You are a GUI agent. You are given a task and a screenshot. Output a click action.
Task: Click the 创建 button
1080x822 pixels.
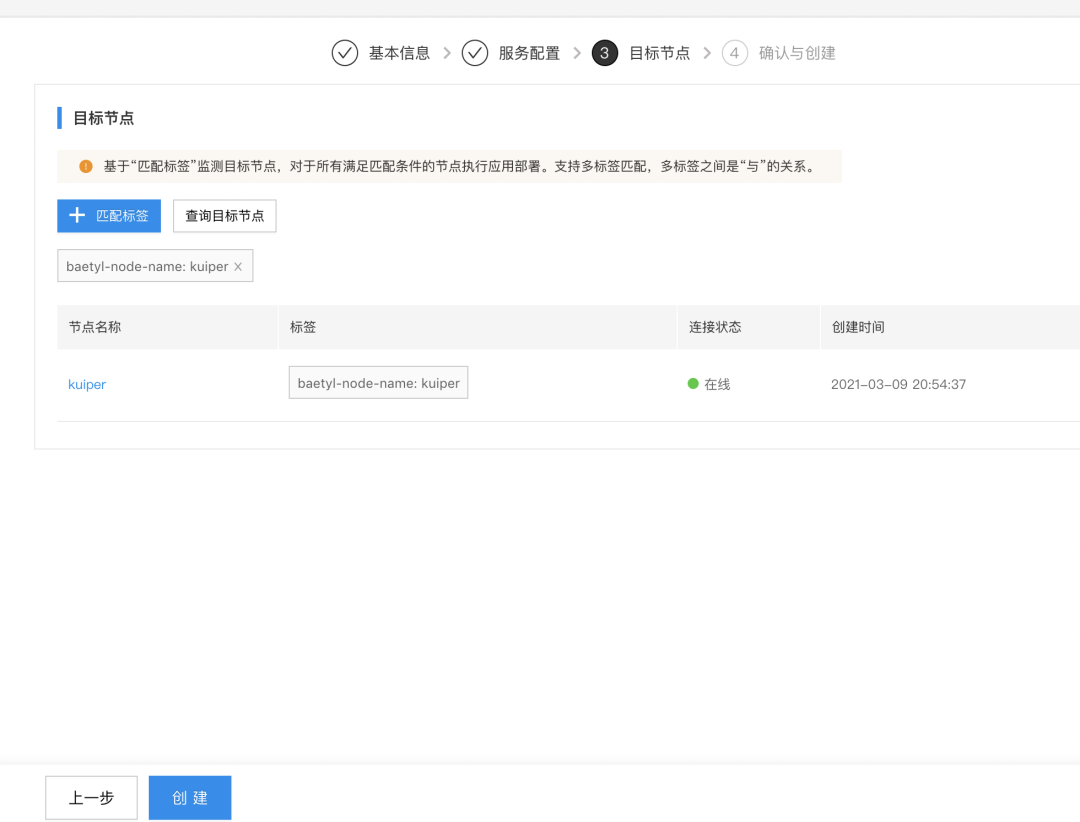pos(190,798)
